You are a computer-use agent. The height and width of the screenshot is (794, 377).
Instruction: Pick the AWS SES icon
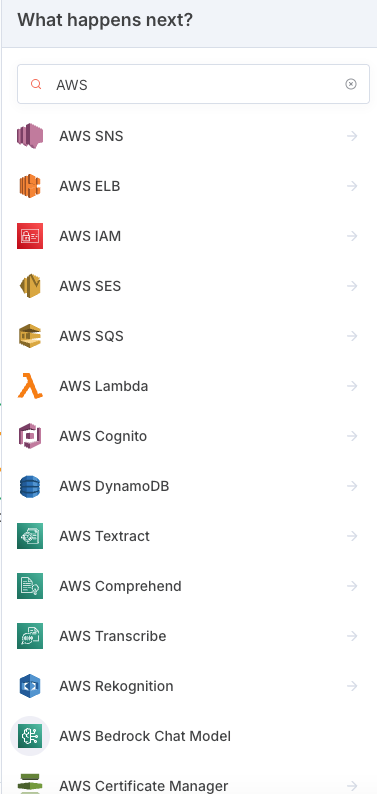30,286
